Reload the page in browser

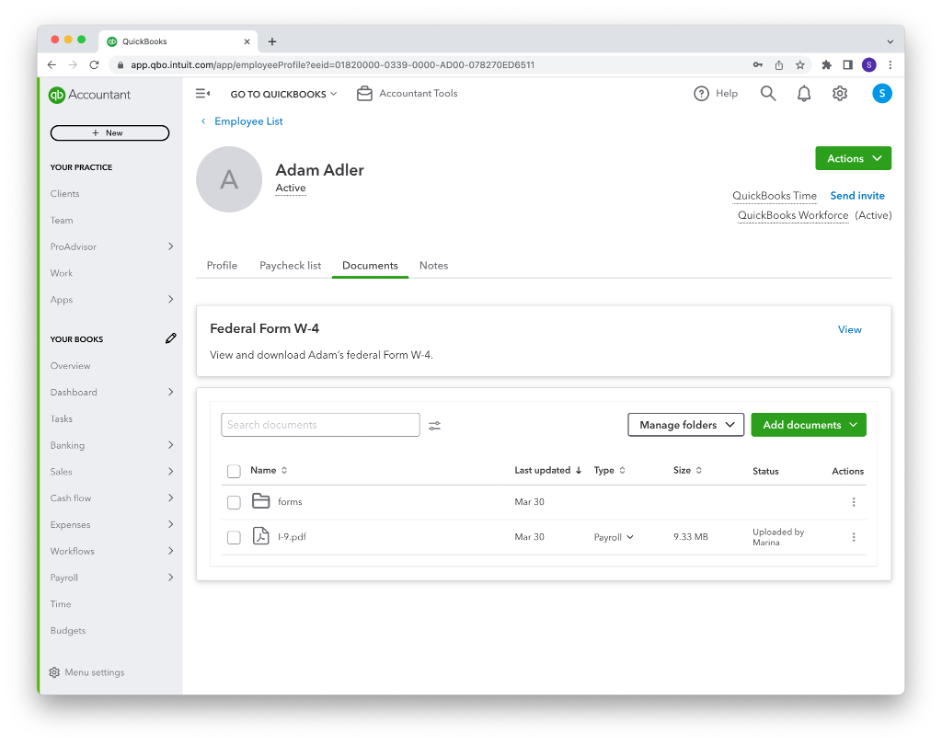pos(94,65)
